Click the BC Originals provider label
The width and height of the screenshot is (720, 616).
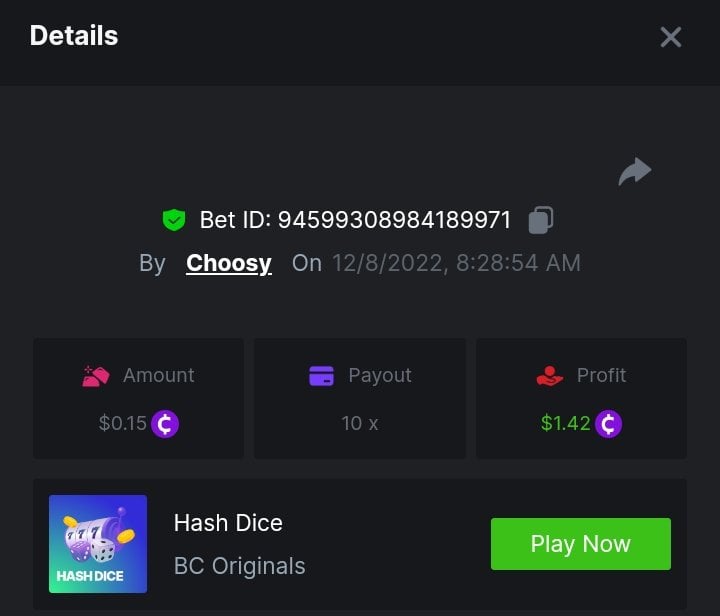(239, 566)
